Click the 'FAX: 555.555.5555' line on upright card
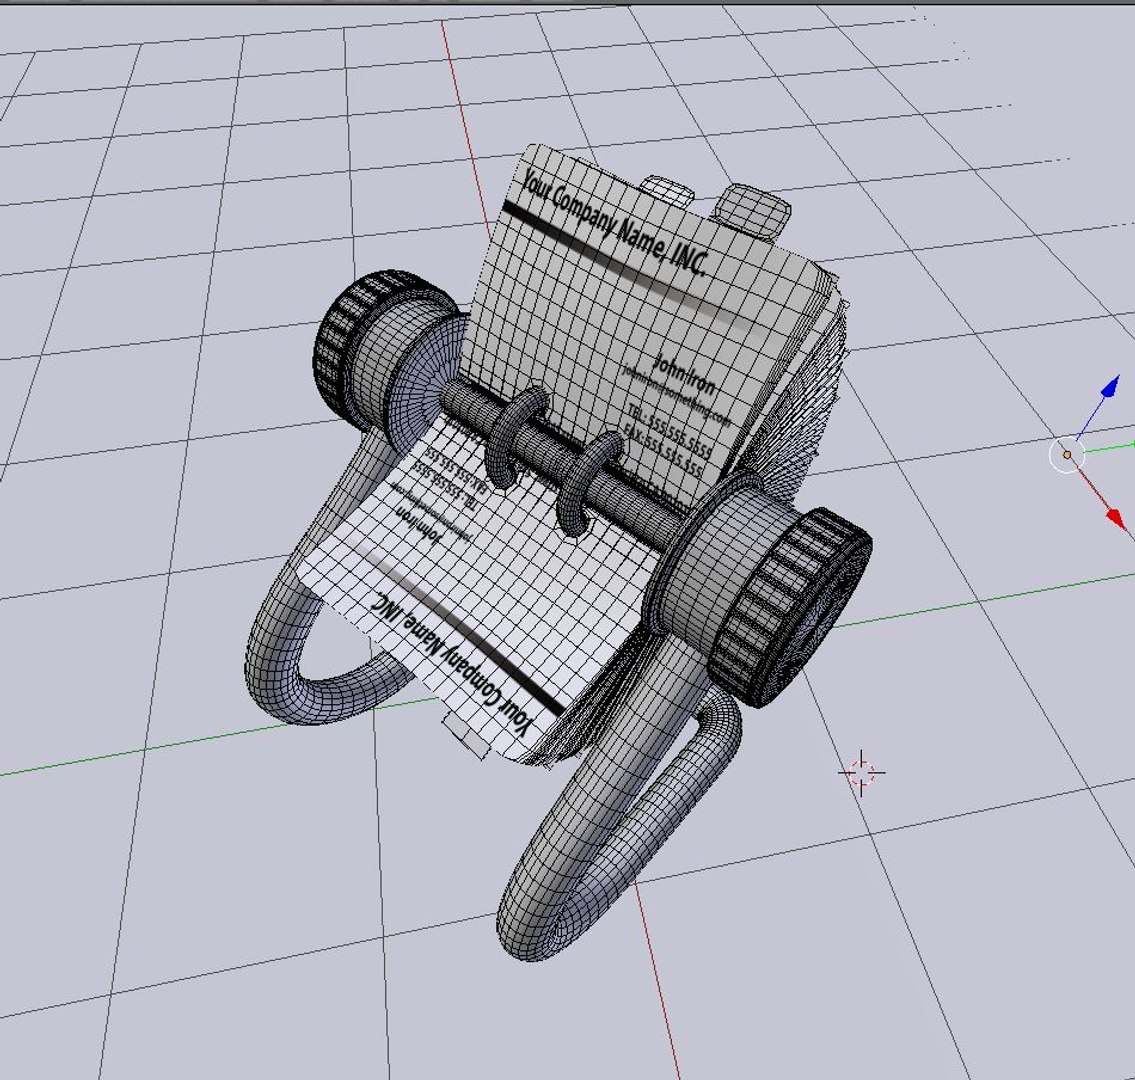This screenshot has width=1135, height=1080. click(662, 450)
